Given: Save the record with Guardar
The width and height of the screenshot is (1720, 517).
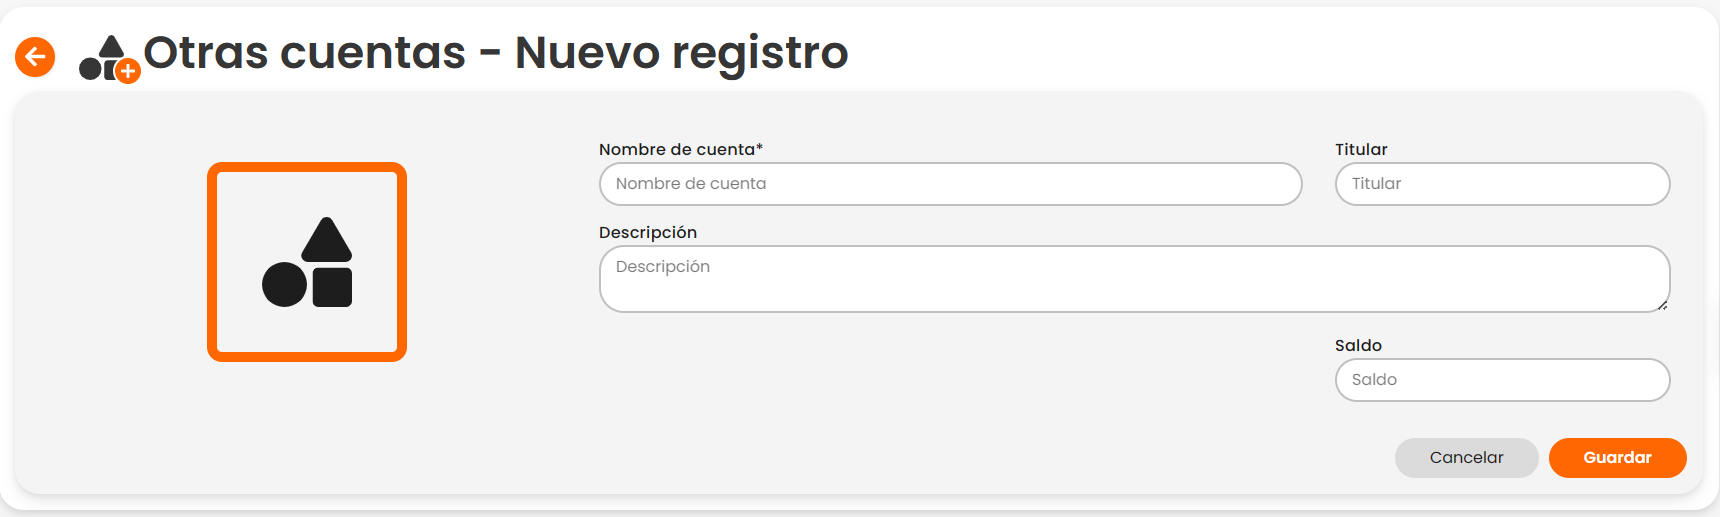Looking at the screenshot, I should click(x=1617, y=458).
